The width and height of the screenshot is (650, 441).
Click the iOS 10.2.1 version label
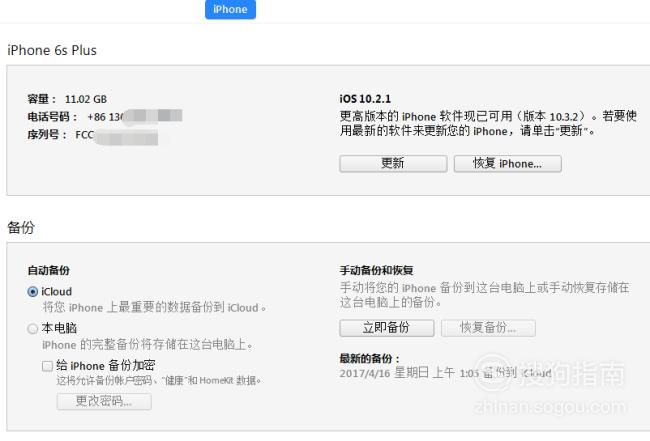click(x=365, y=99)
